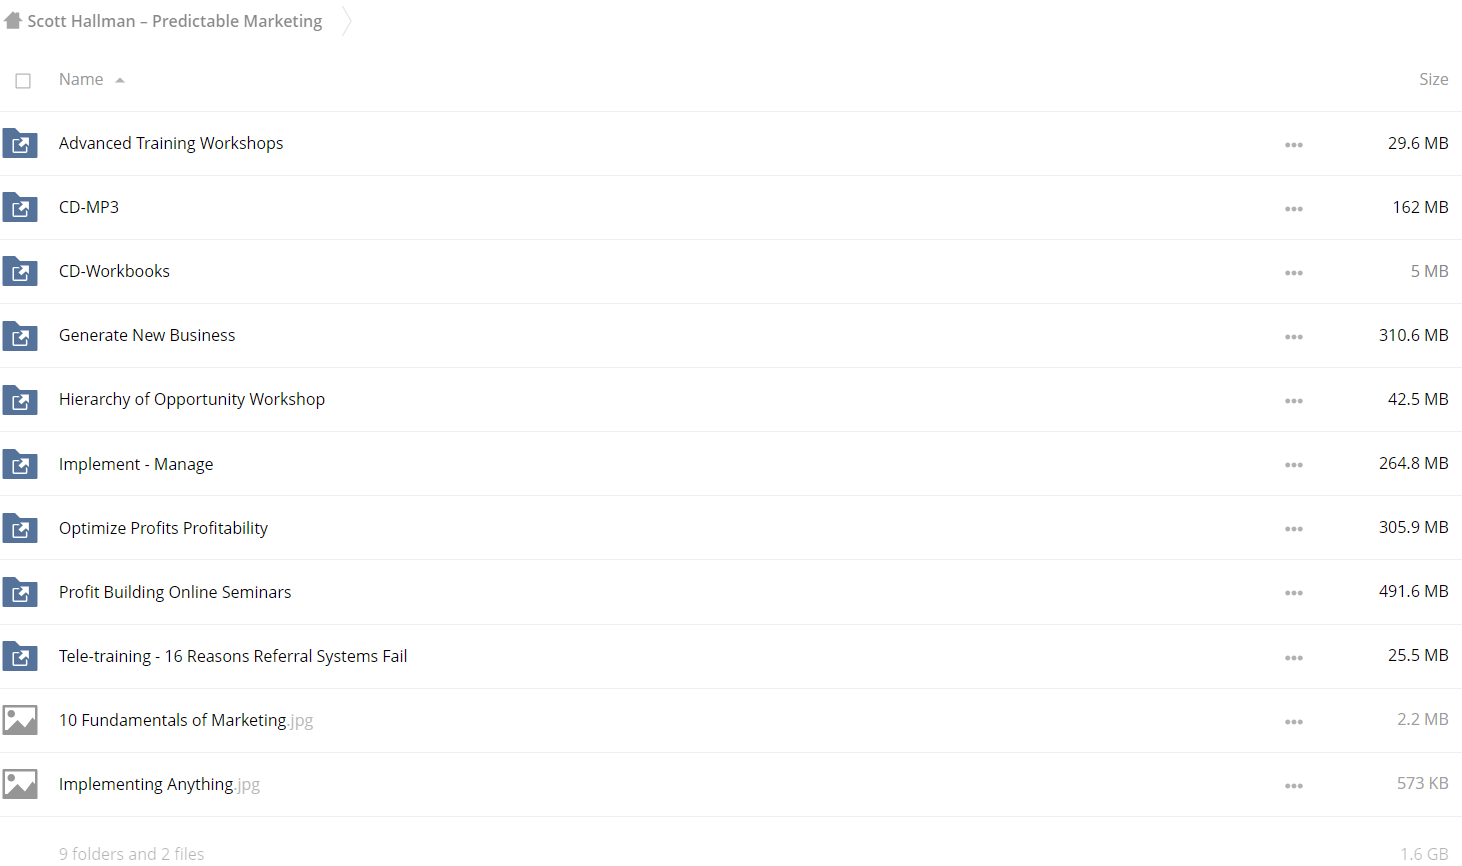The width and height of the screenshot is (1462, 866).
Task: Click the Scott Hallman – Predictable Marketing breadcrumb
Action: (175, 21)
